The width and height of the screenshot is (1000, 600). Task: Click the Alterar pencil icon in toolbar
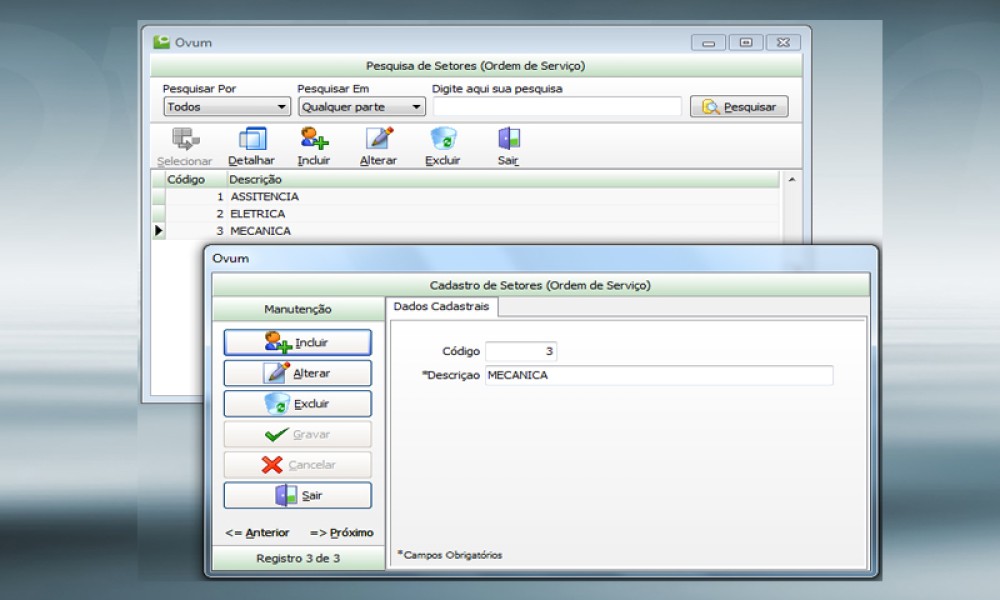(378, 139)
